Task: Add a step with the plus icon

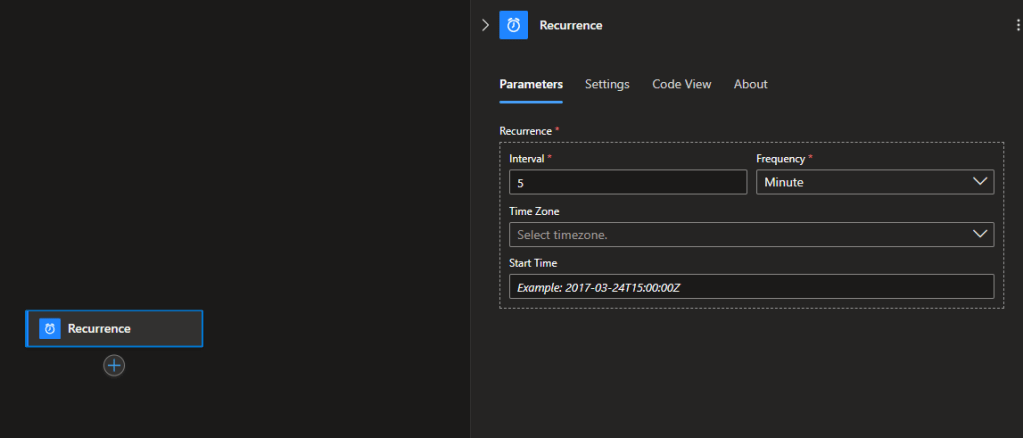Action: pyautogui.click(x=114, y=366)
